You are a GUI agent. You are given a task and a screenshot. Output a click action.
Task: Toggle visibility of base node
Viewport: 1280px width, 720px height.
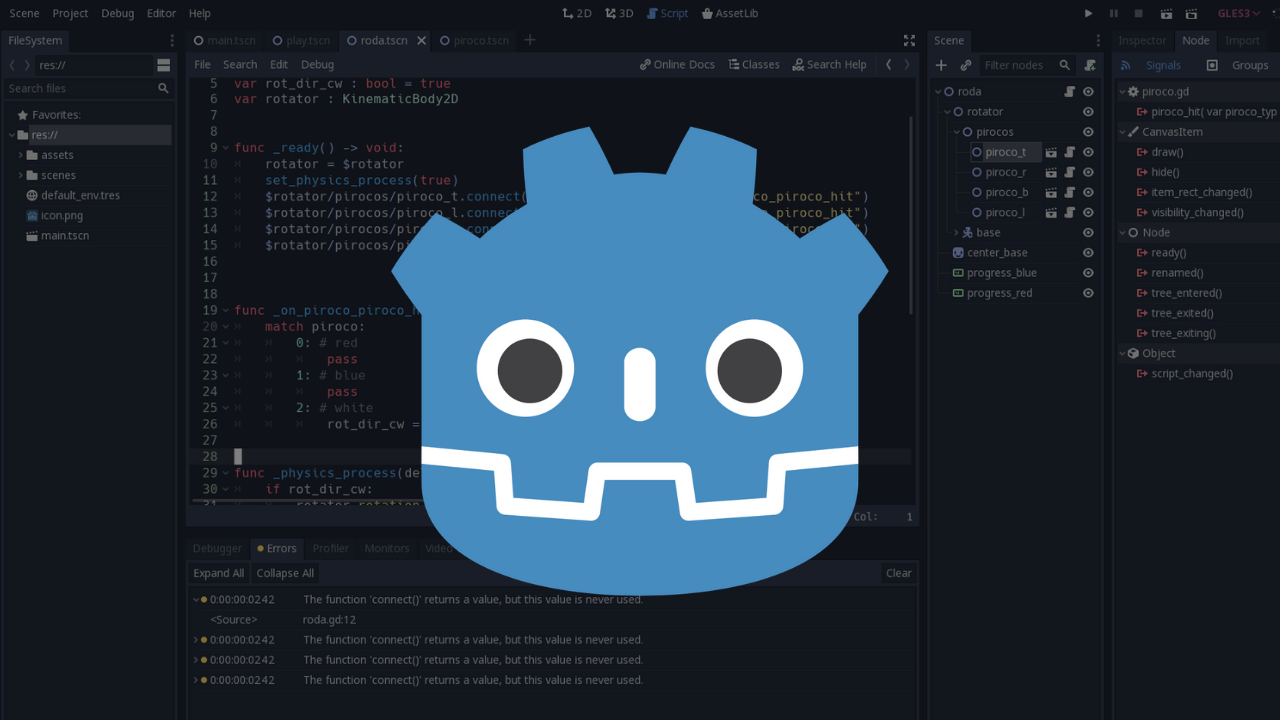(x=1088, y=232)
